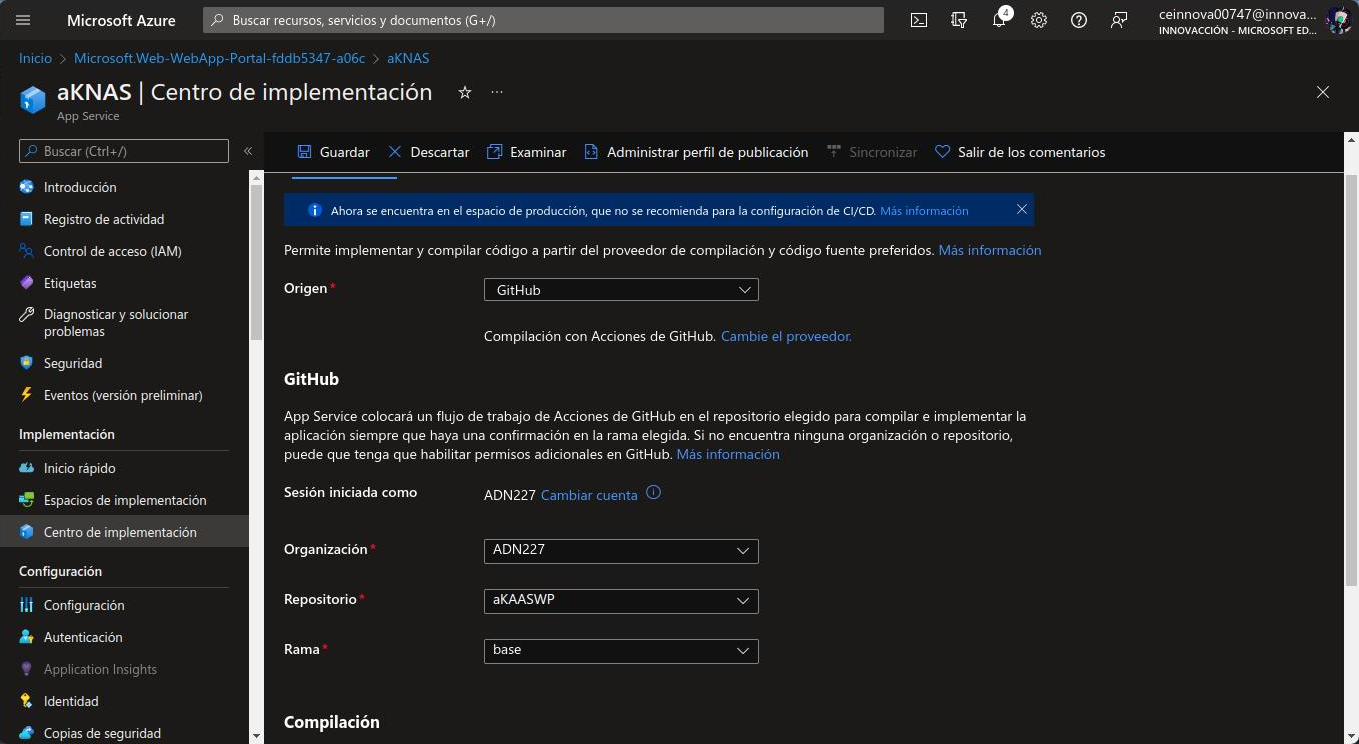The image size is (1359, 744).
Task: Click the info icon in the banner
Action: pyautogui.click(x=314, y=210)
